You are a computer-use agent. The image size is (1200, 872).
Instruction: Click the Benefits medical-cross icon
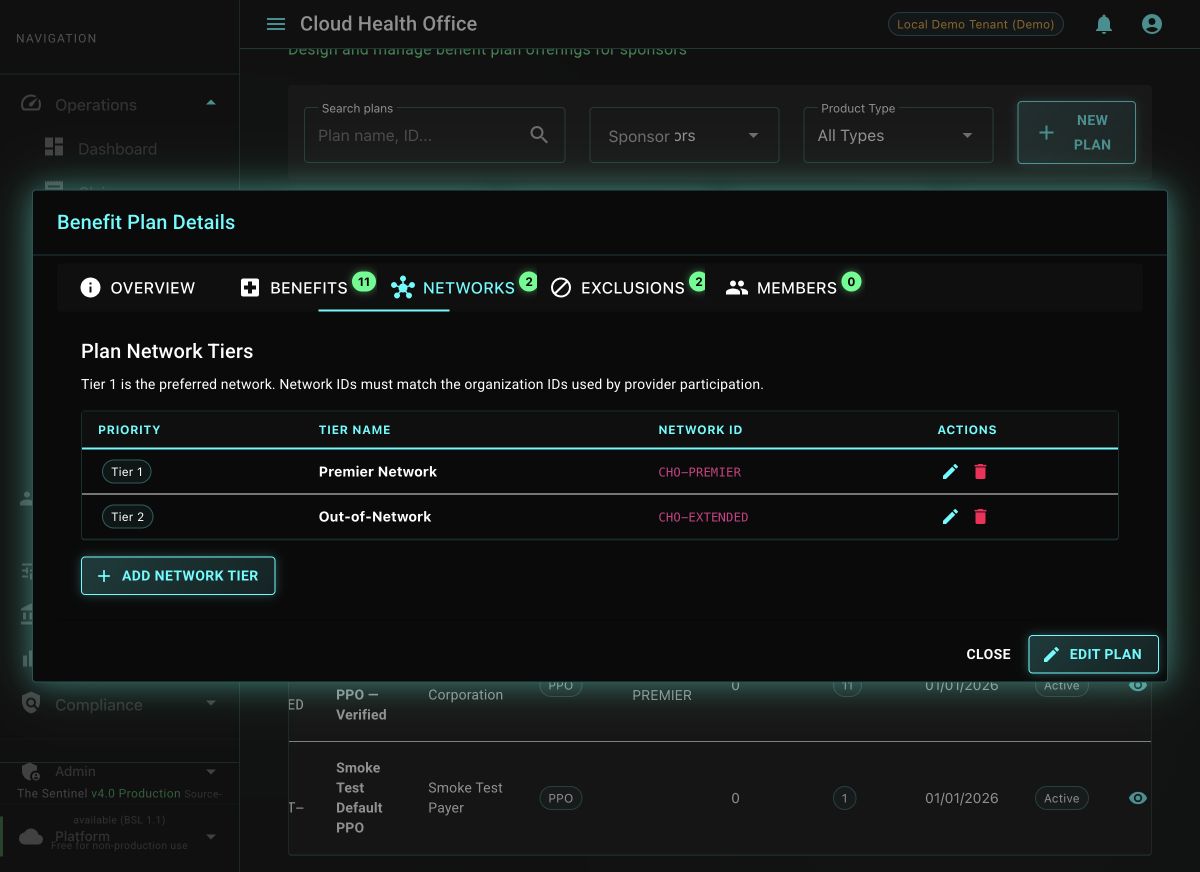[250, 288]
